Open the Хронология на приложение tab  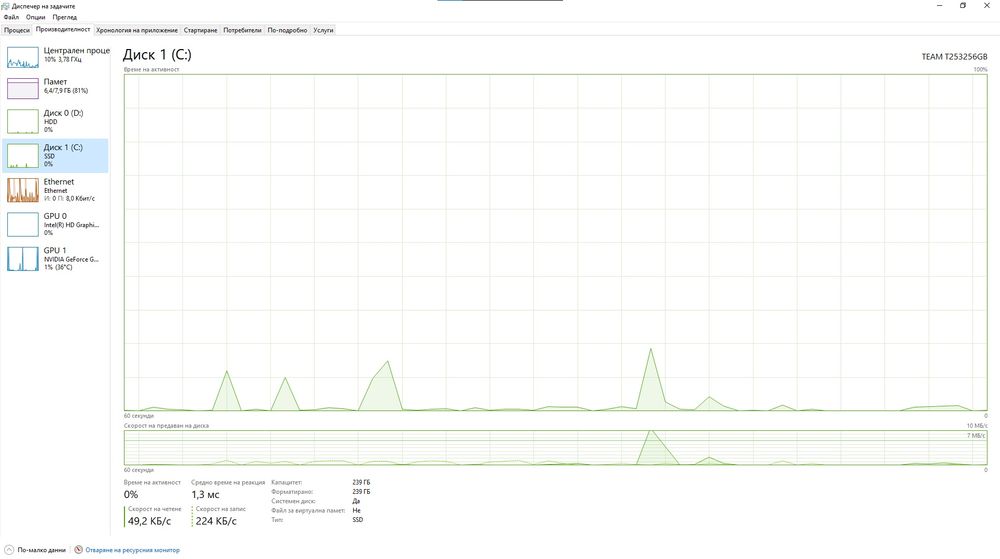(136, 30)
